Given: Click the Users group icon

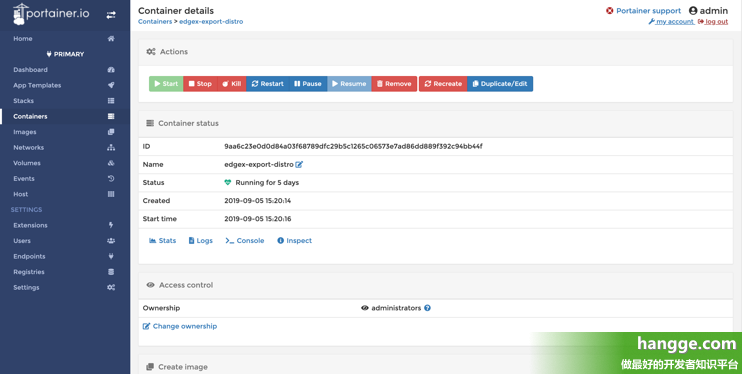Looking at the screenshot, I should 111,241.
